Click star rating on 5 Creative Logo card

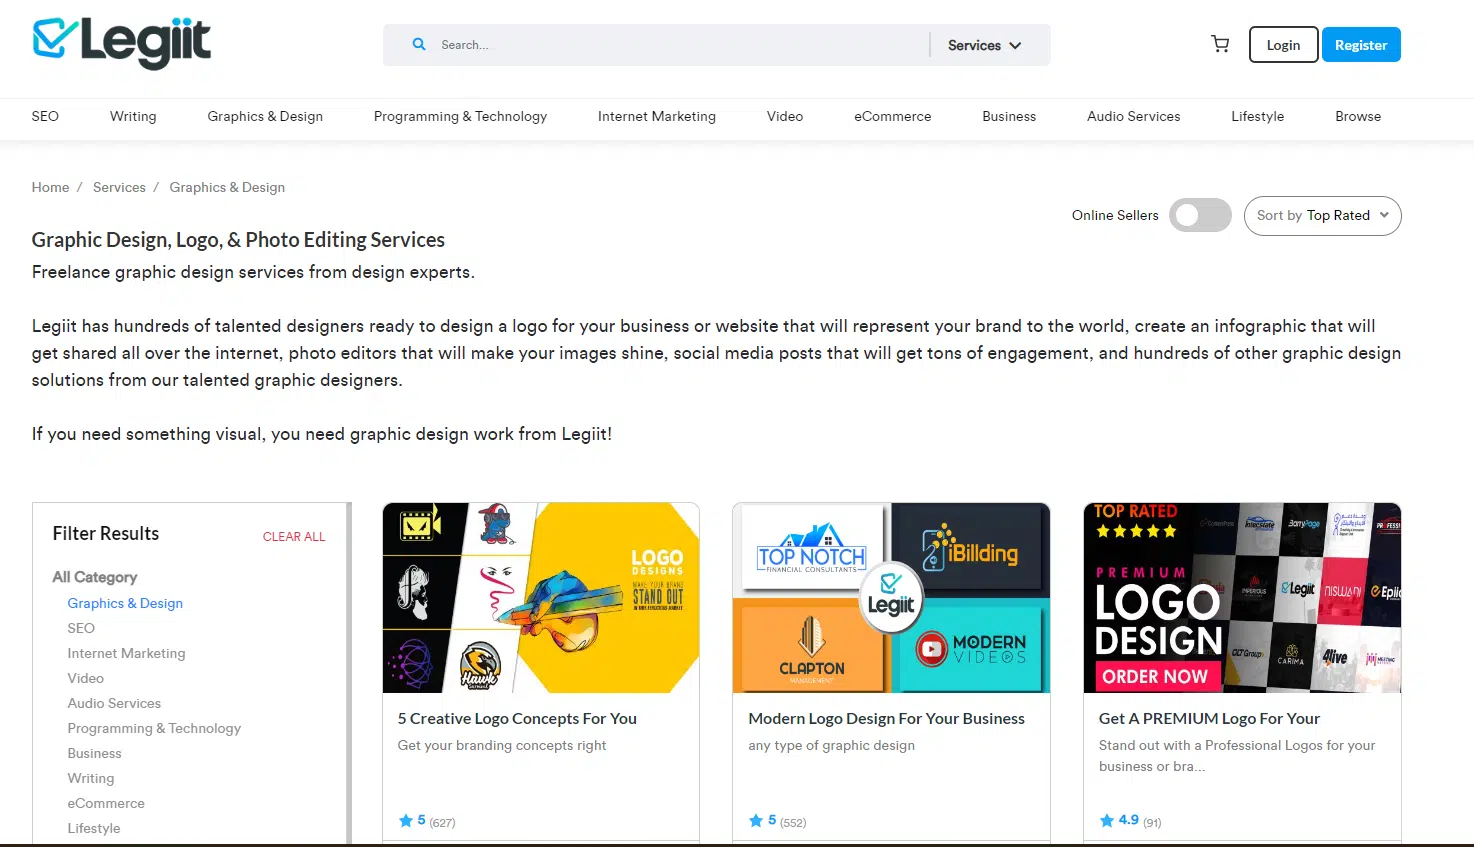point(412,820)
